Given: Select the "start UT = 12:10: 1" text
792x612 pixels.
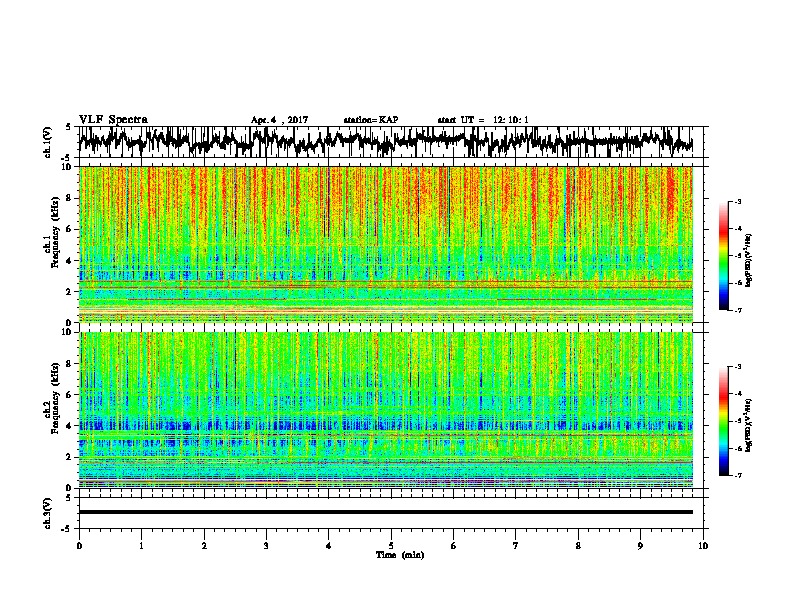Looking at the screenshot, I should [x=483, y=120].
